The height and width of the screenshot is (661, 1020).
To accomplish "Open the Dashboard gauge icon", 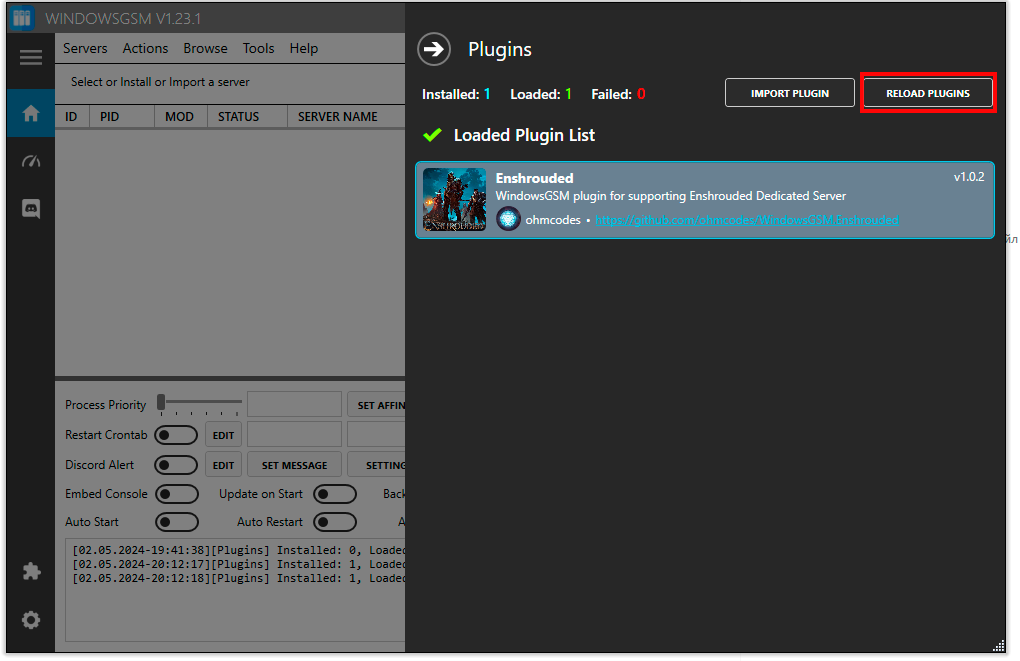I will point(31,161).
